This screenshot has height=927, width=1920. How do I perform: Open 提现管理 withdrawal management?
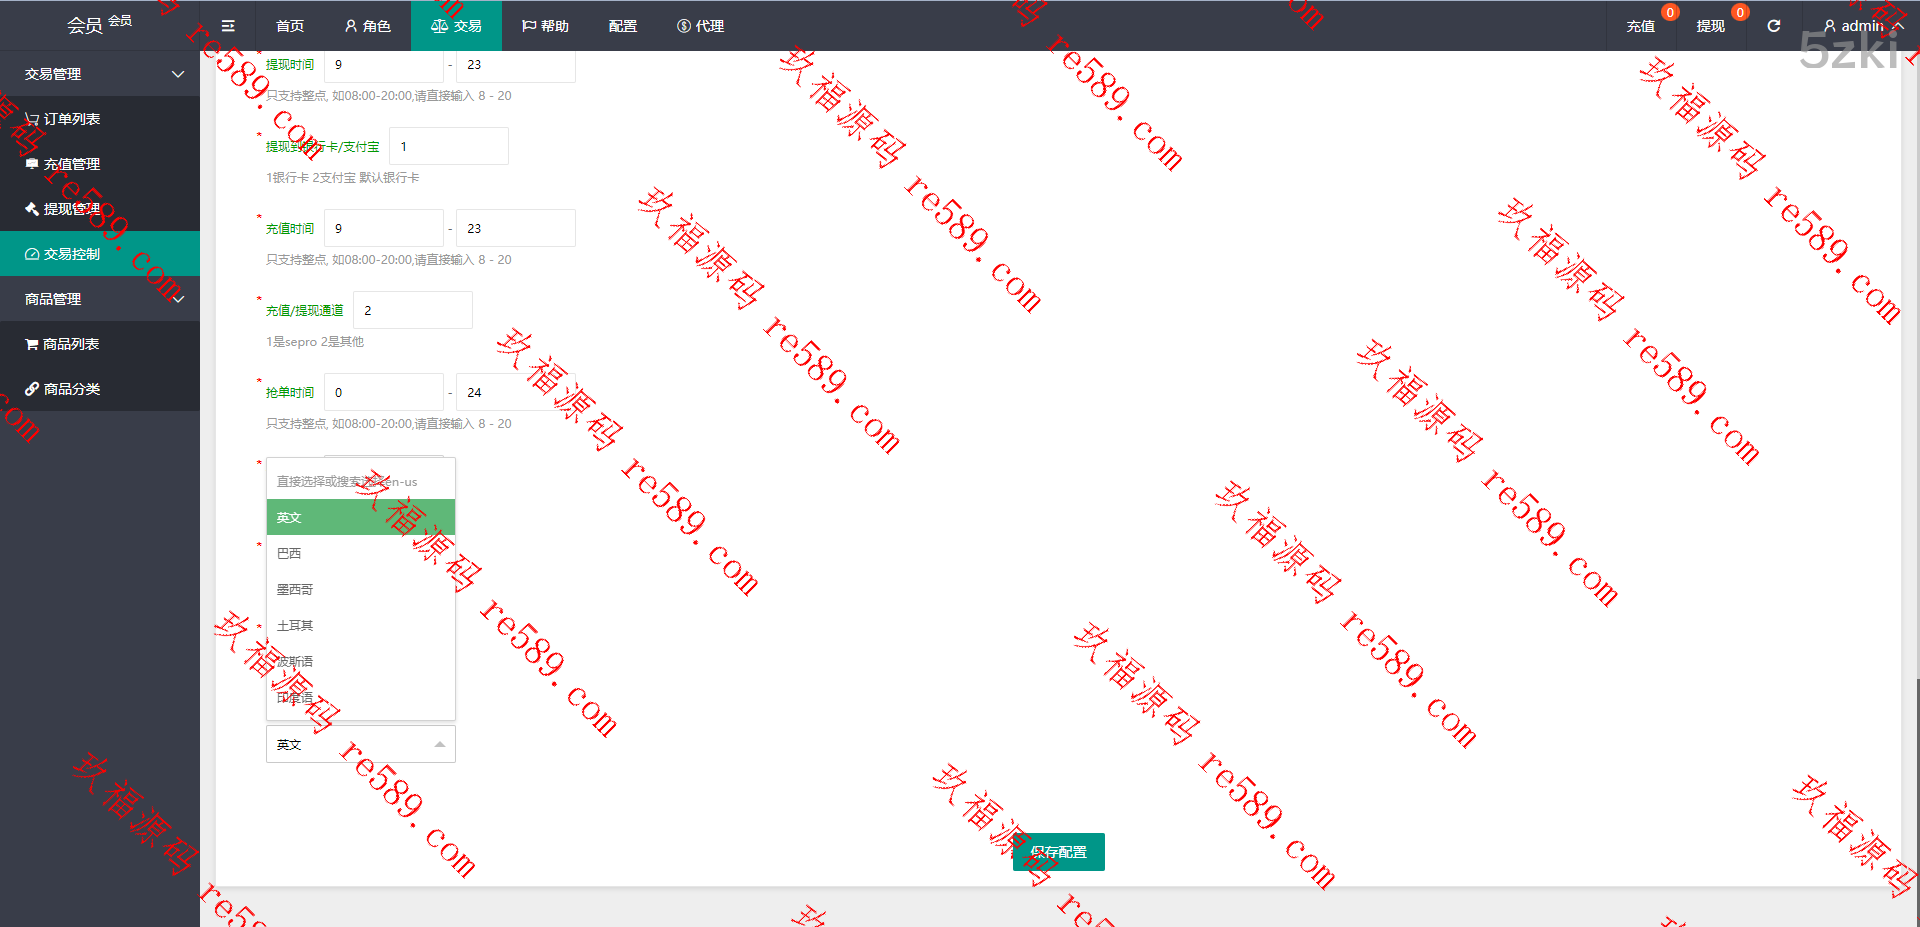71,209
